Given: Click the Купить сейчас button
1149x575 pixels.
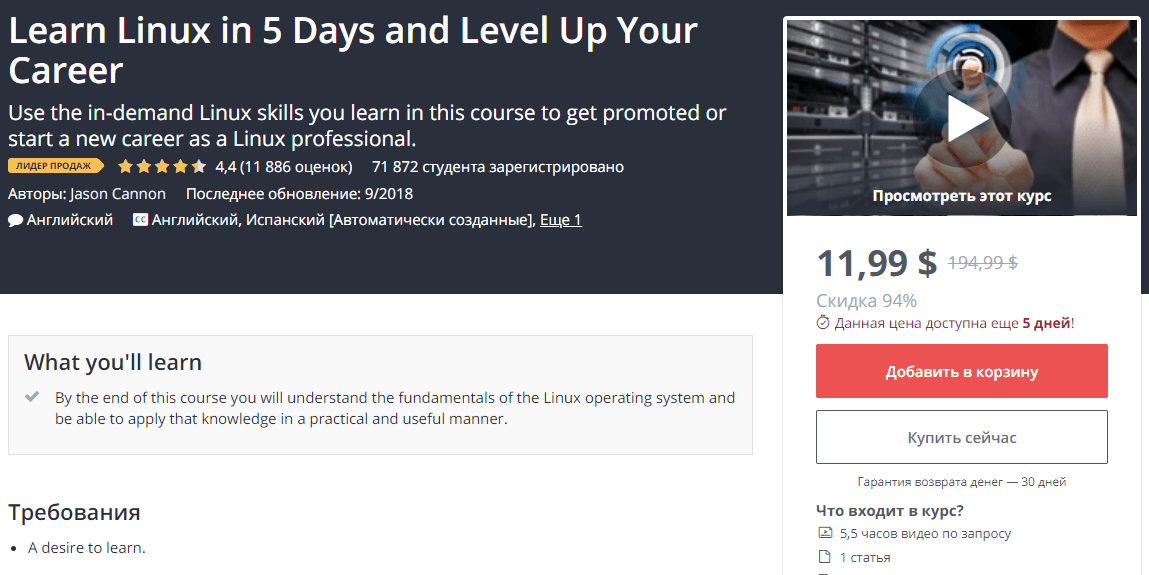Looking at the screenshot, I should point(961,437).
